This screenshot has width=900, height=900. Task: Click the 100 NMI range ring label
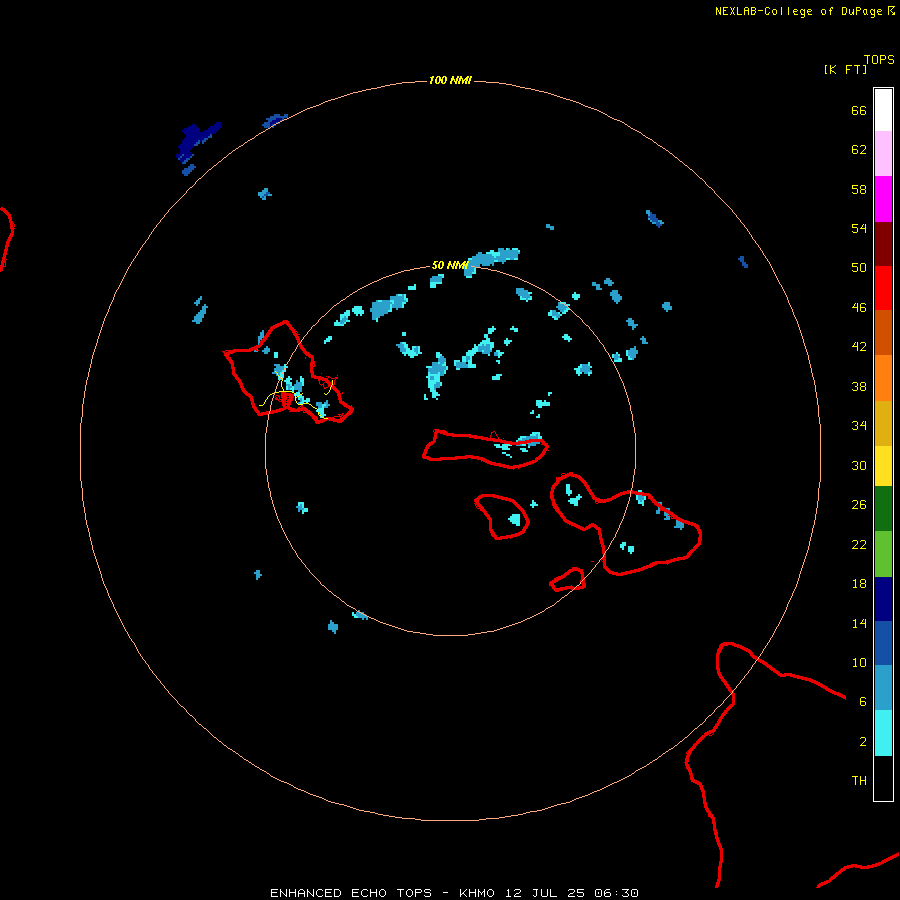[x=450, y=80]
